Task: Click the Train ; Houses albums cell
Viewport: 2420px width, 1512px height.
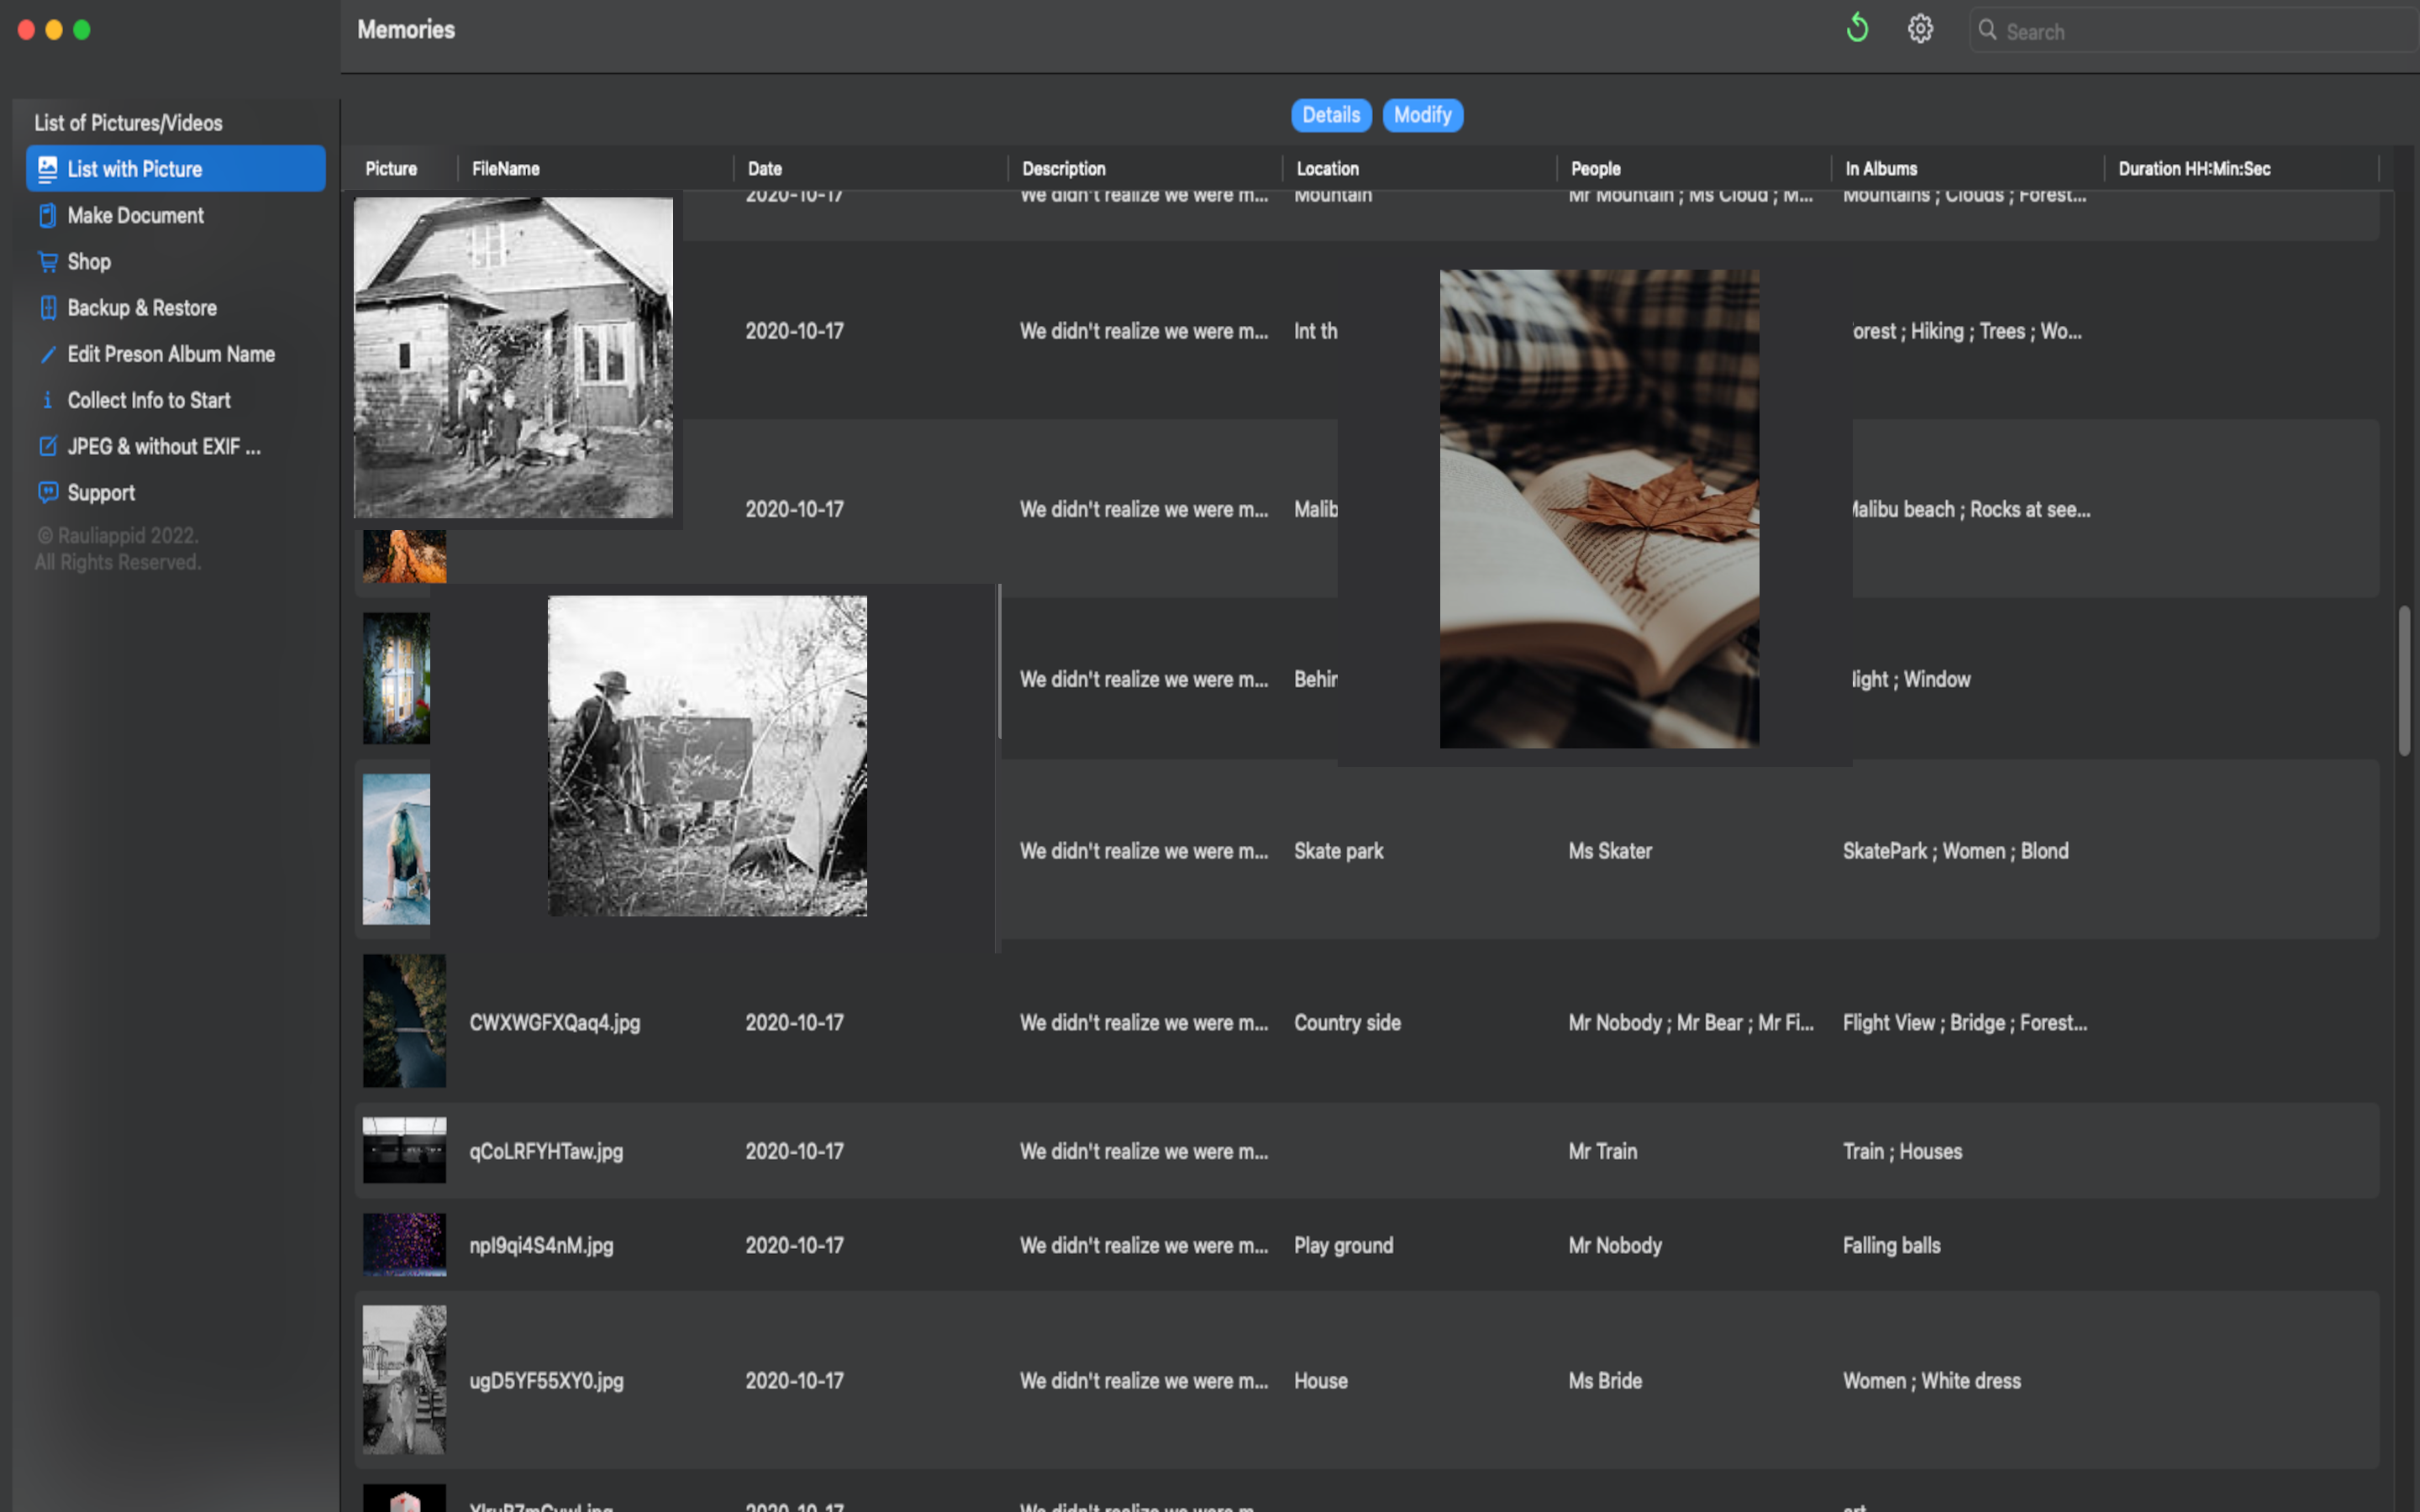Action: tap(1902, 1151)
